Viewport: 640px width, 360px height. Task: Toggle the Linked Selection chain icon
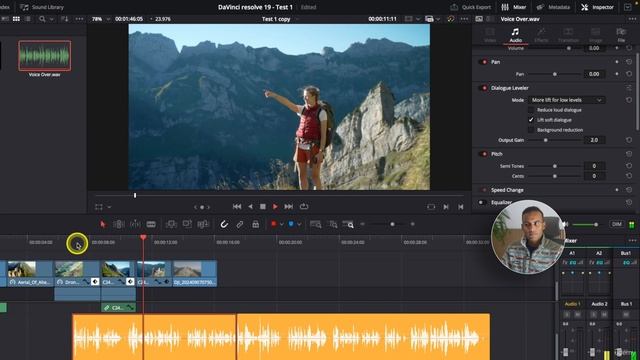(x=240, y=224)
